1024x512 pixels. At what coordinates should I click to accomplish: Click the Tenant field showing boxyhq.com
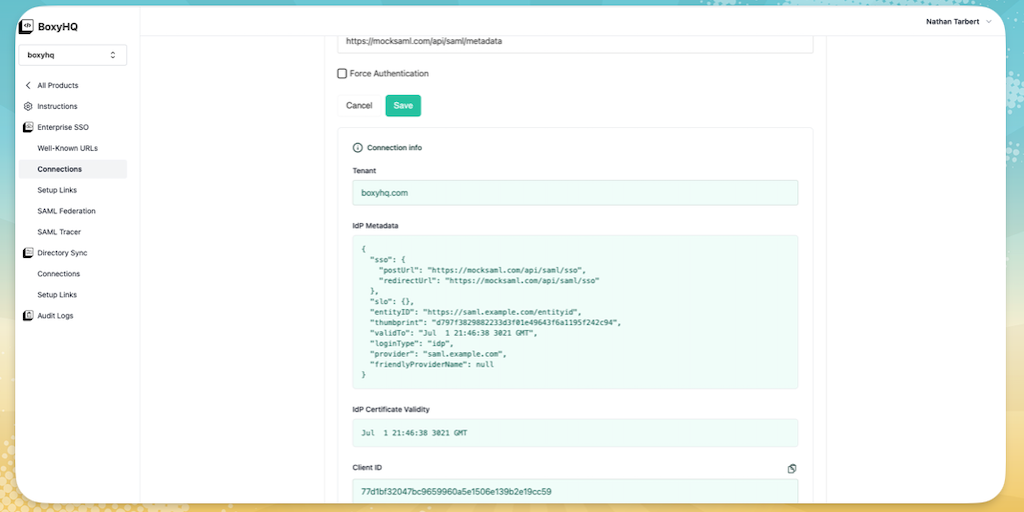575,193
